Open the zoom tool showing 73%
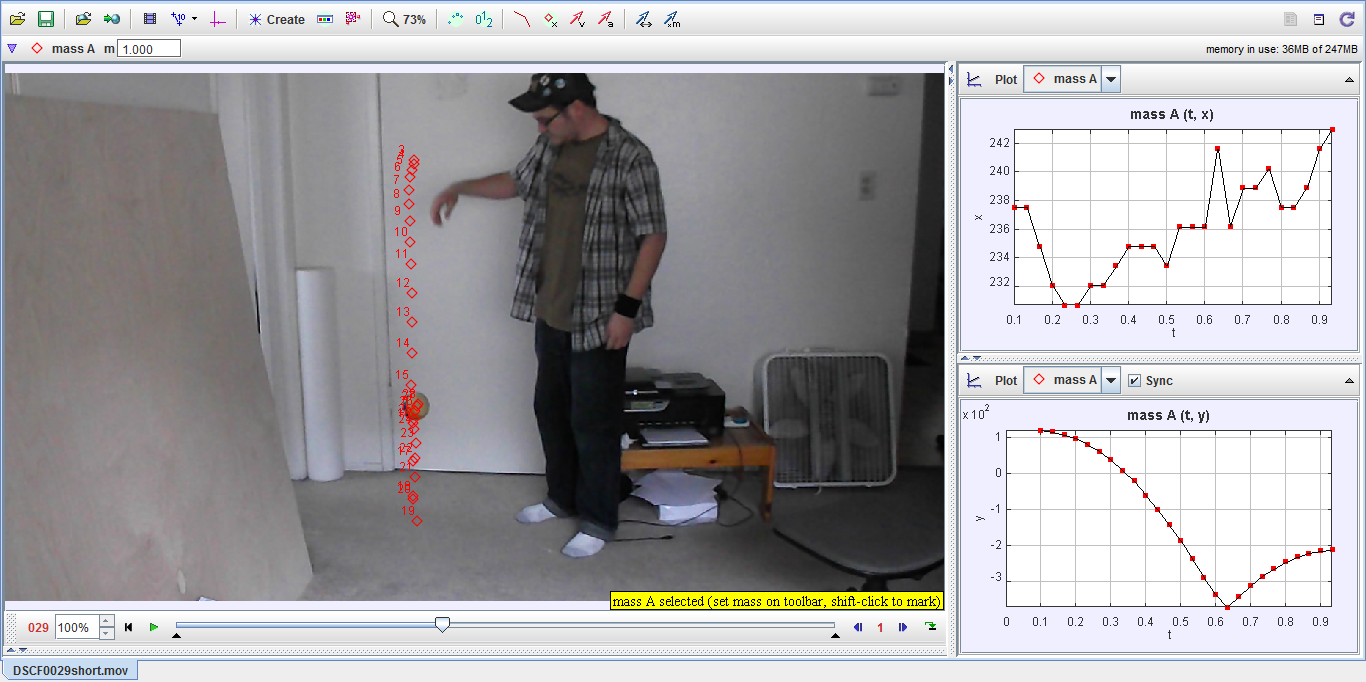 (x=405, y=17)
